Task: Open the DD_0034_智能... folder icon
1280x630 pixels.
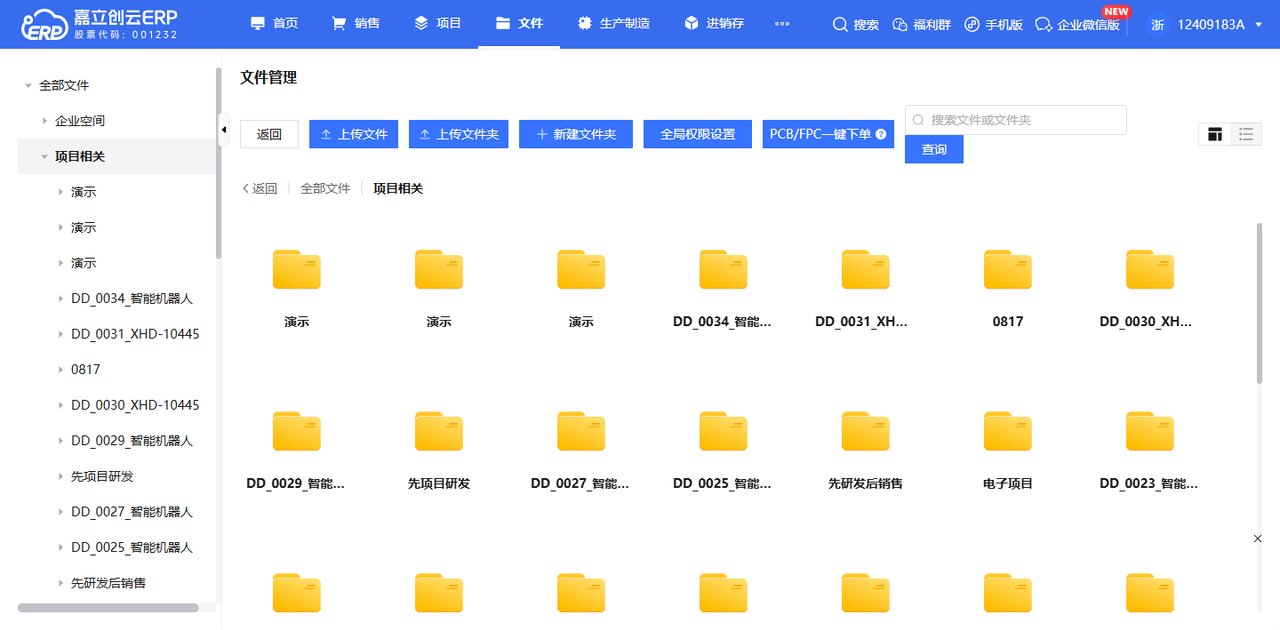Action: (723, 270)
